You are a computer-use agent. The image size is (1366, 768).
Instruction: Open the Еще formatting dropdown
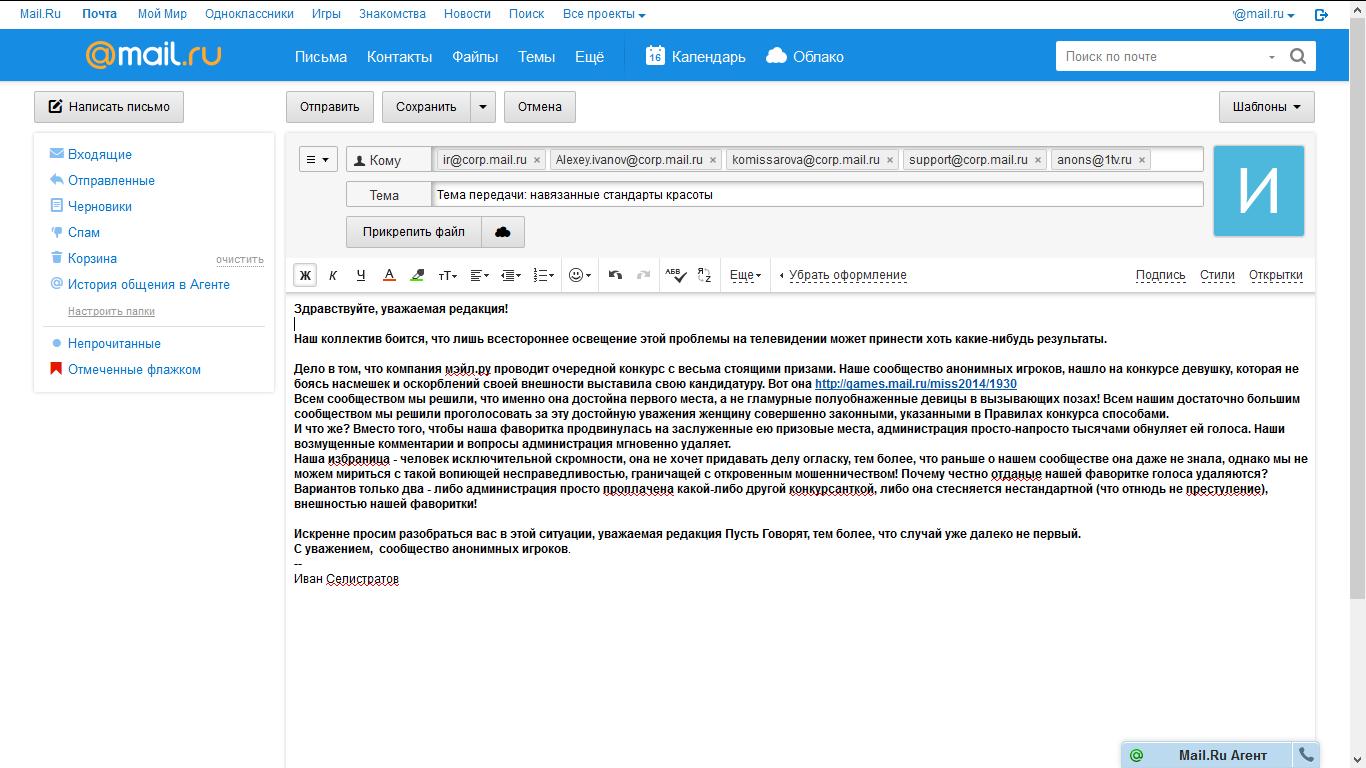pyautogui.click(x=745, y=275)
